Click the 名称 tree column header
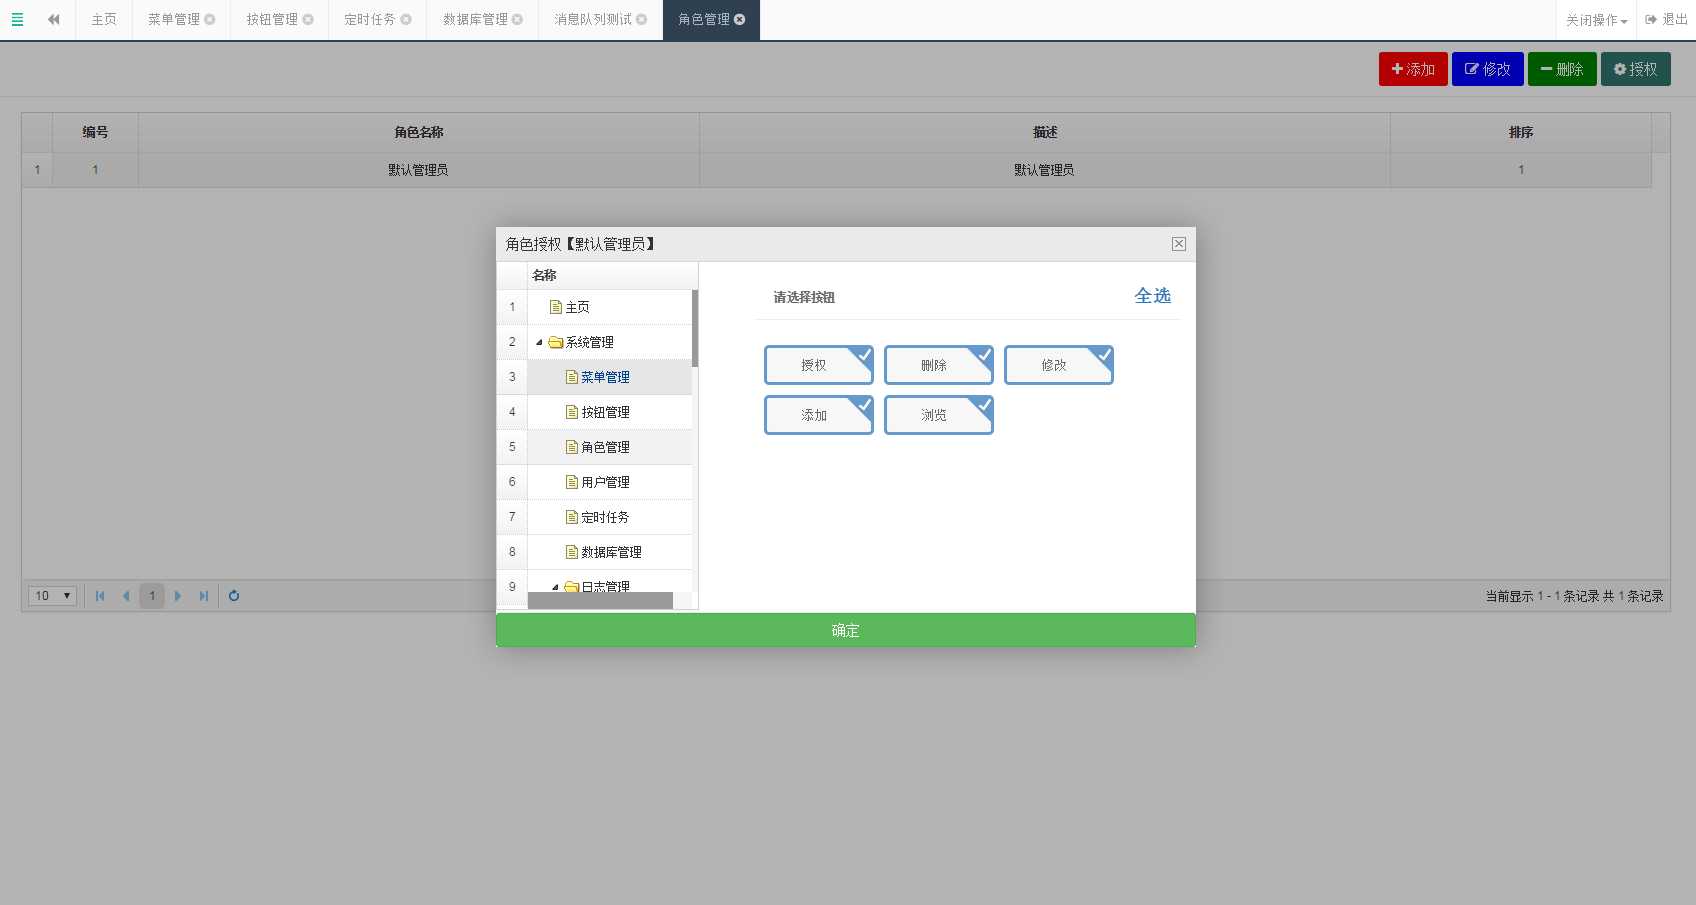This screenshot has width=1696, height=905. (612, 275)
